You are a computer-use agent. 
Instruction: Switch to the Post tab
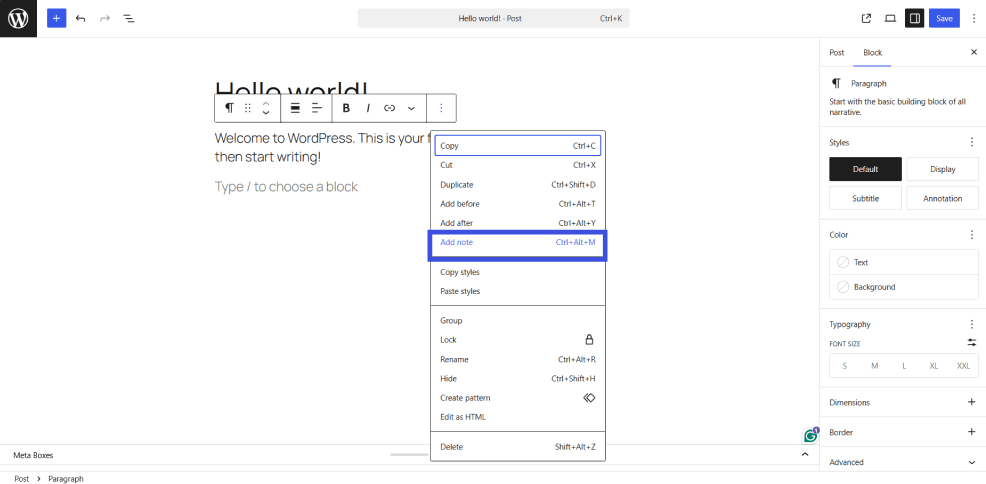[836, 53]
